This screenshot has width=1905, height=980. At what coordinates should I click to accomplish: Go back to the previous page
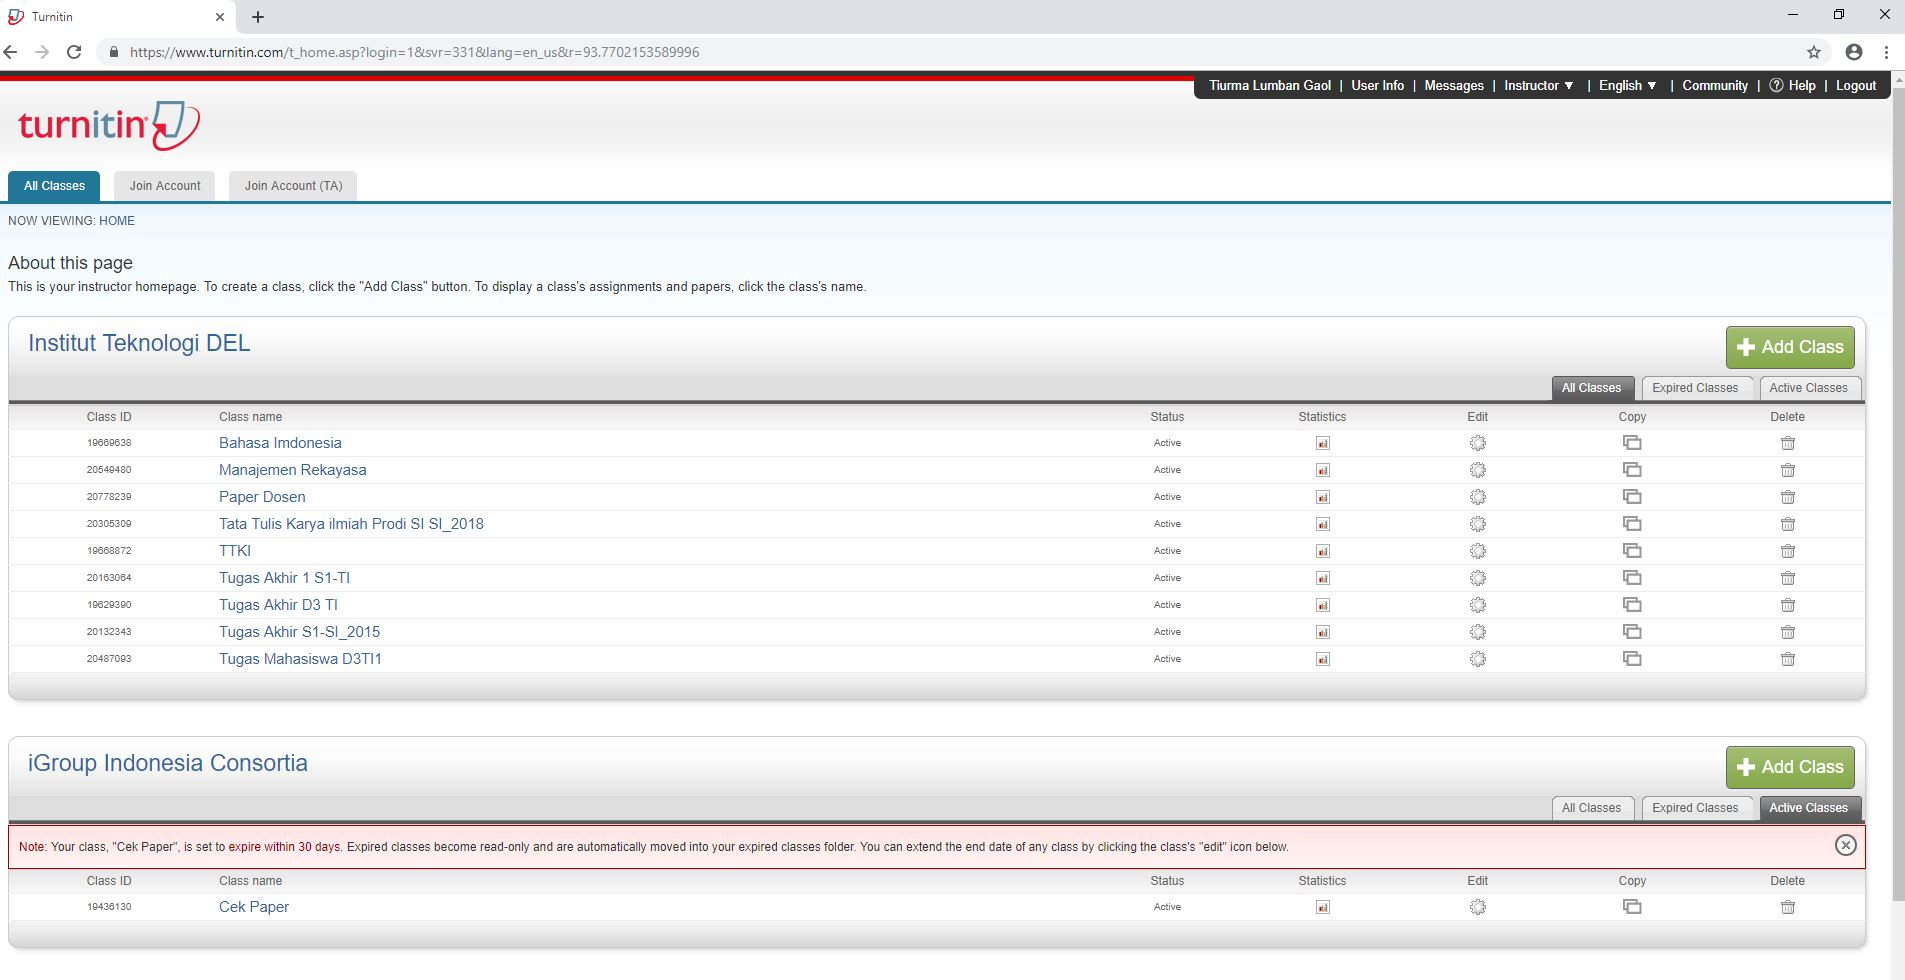click(x=11, y=52)
